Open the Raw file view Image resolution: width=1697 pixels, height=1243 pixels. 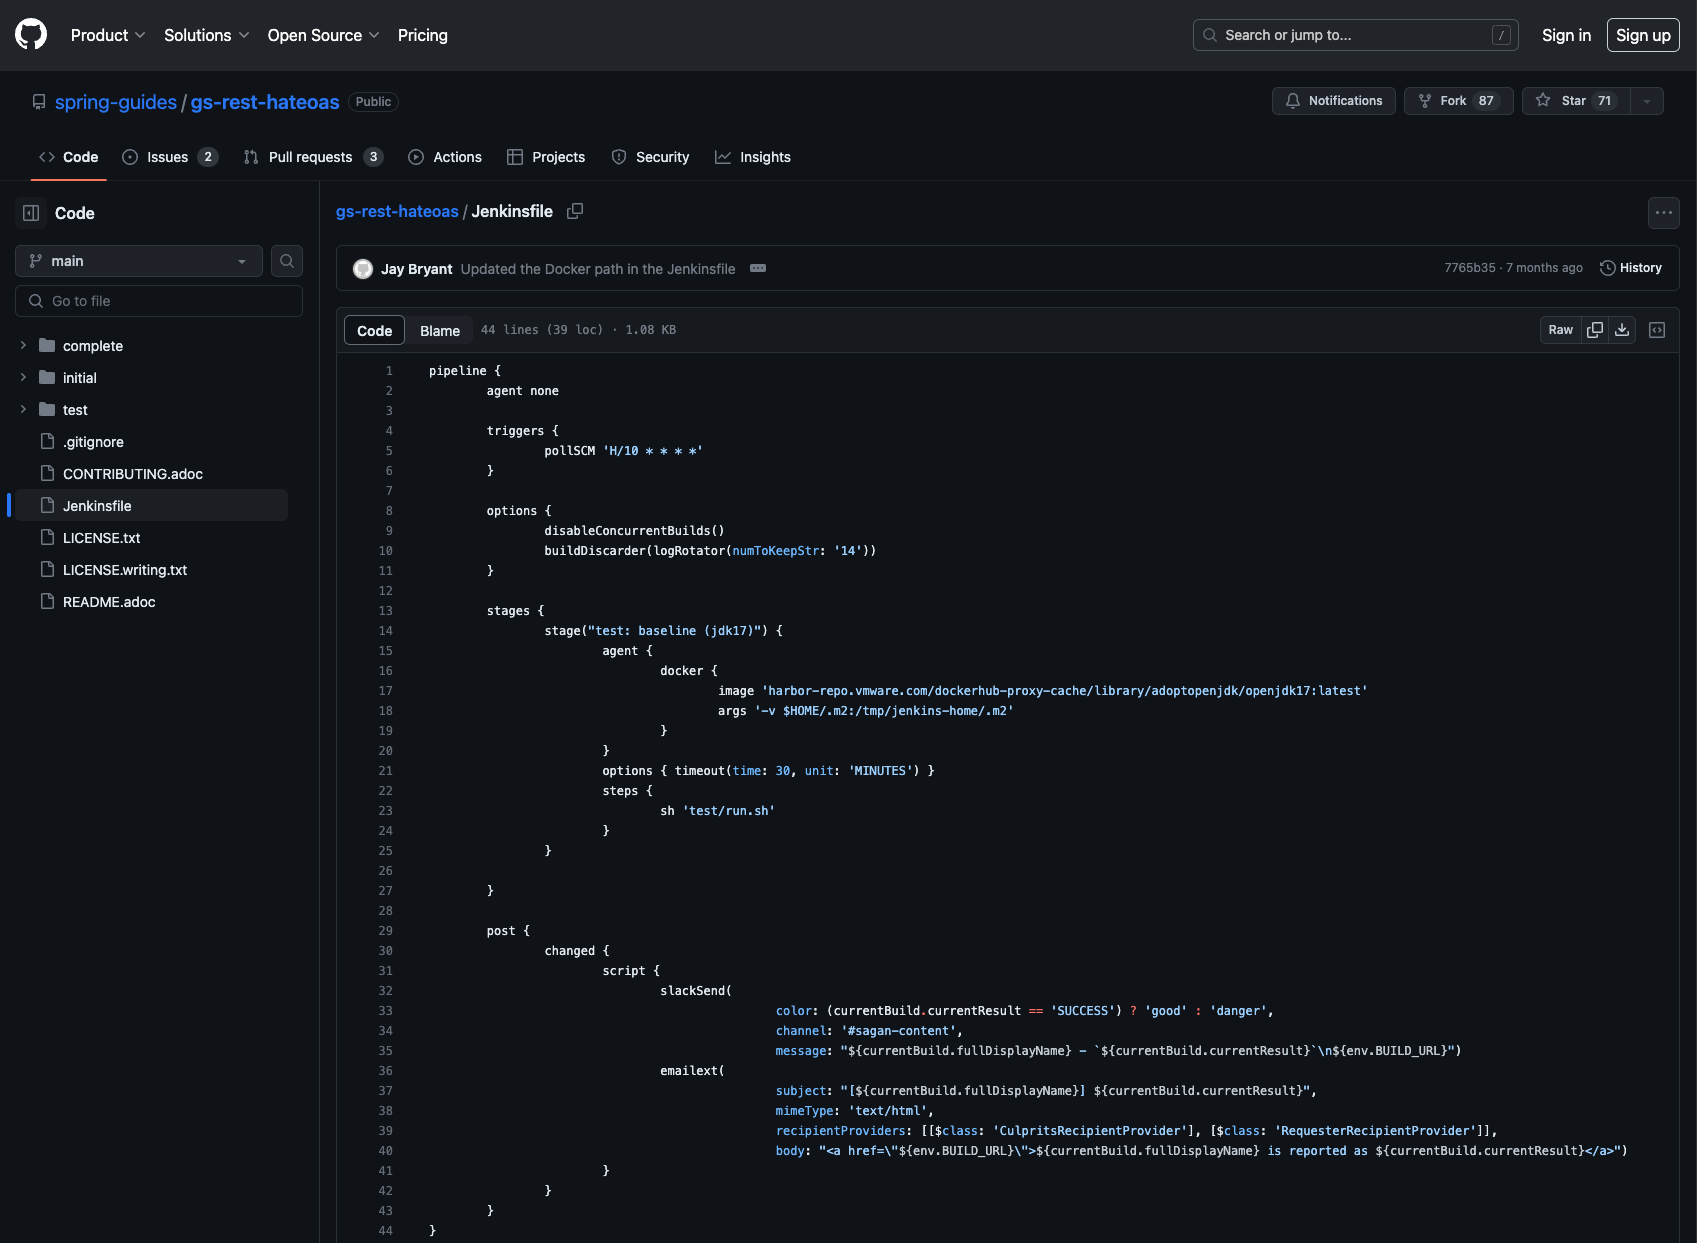(x=1561, y=330)
